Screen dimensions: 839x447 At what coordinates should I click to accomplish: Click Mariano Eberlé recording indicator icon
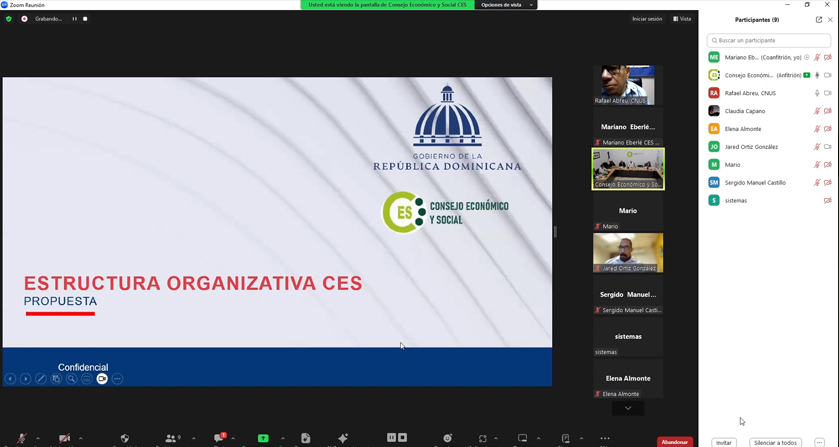pyautogui.click(x=806, y=57)
